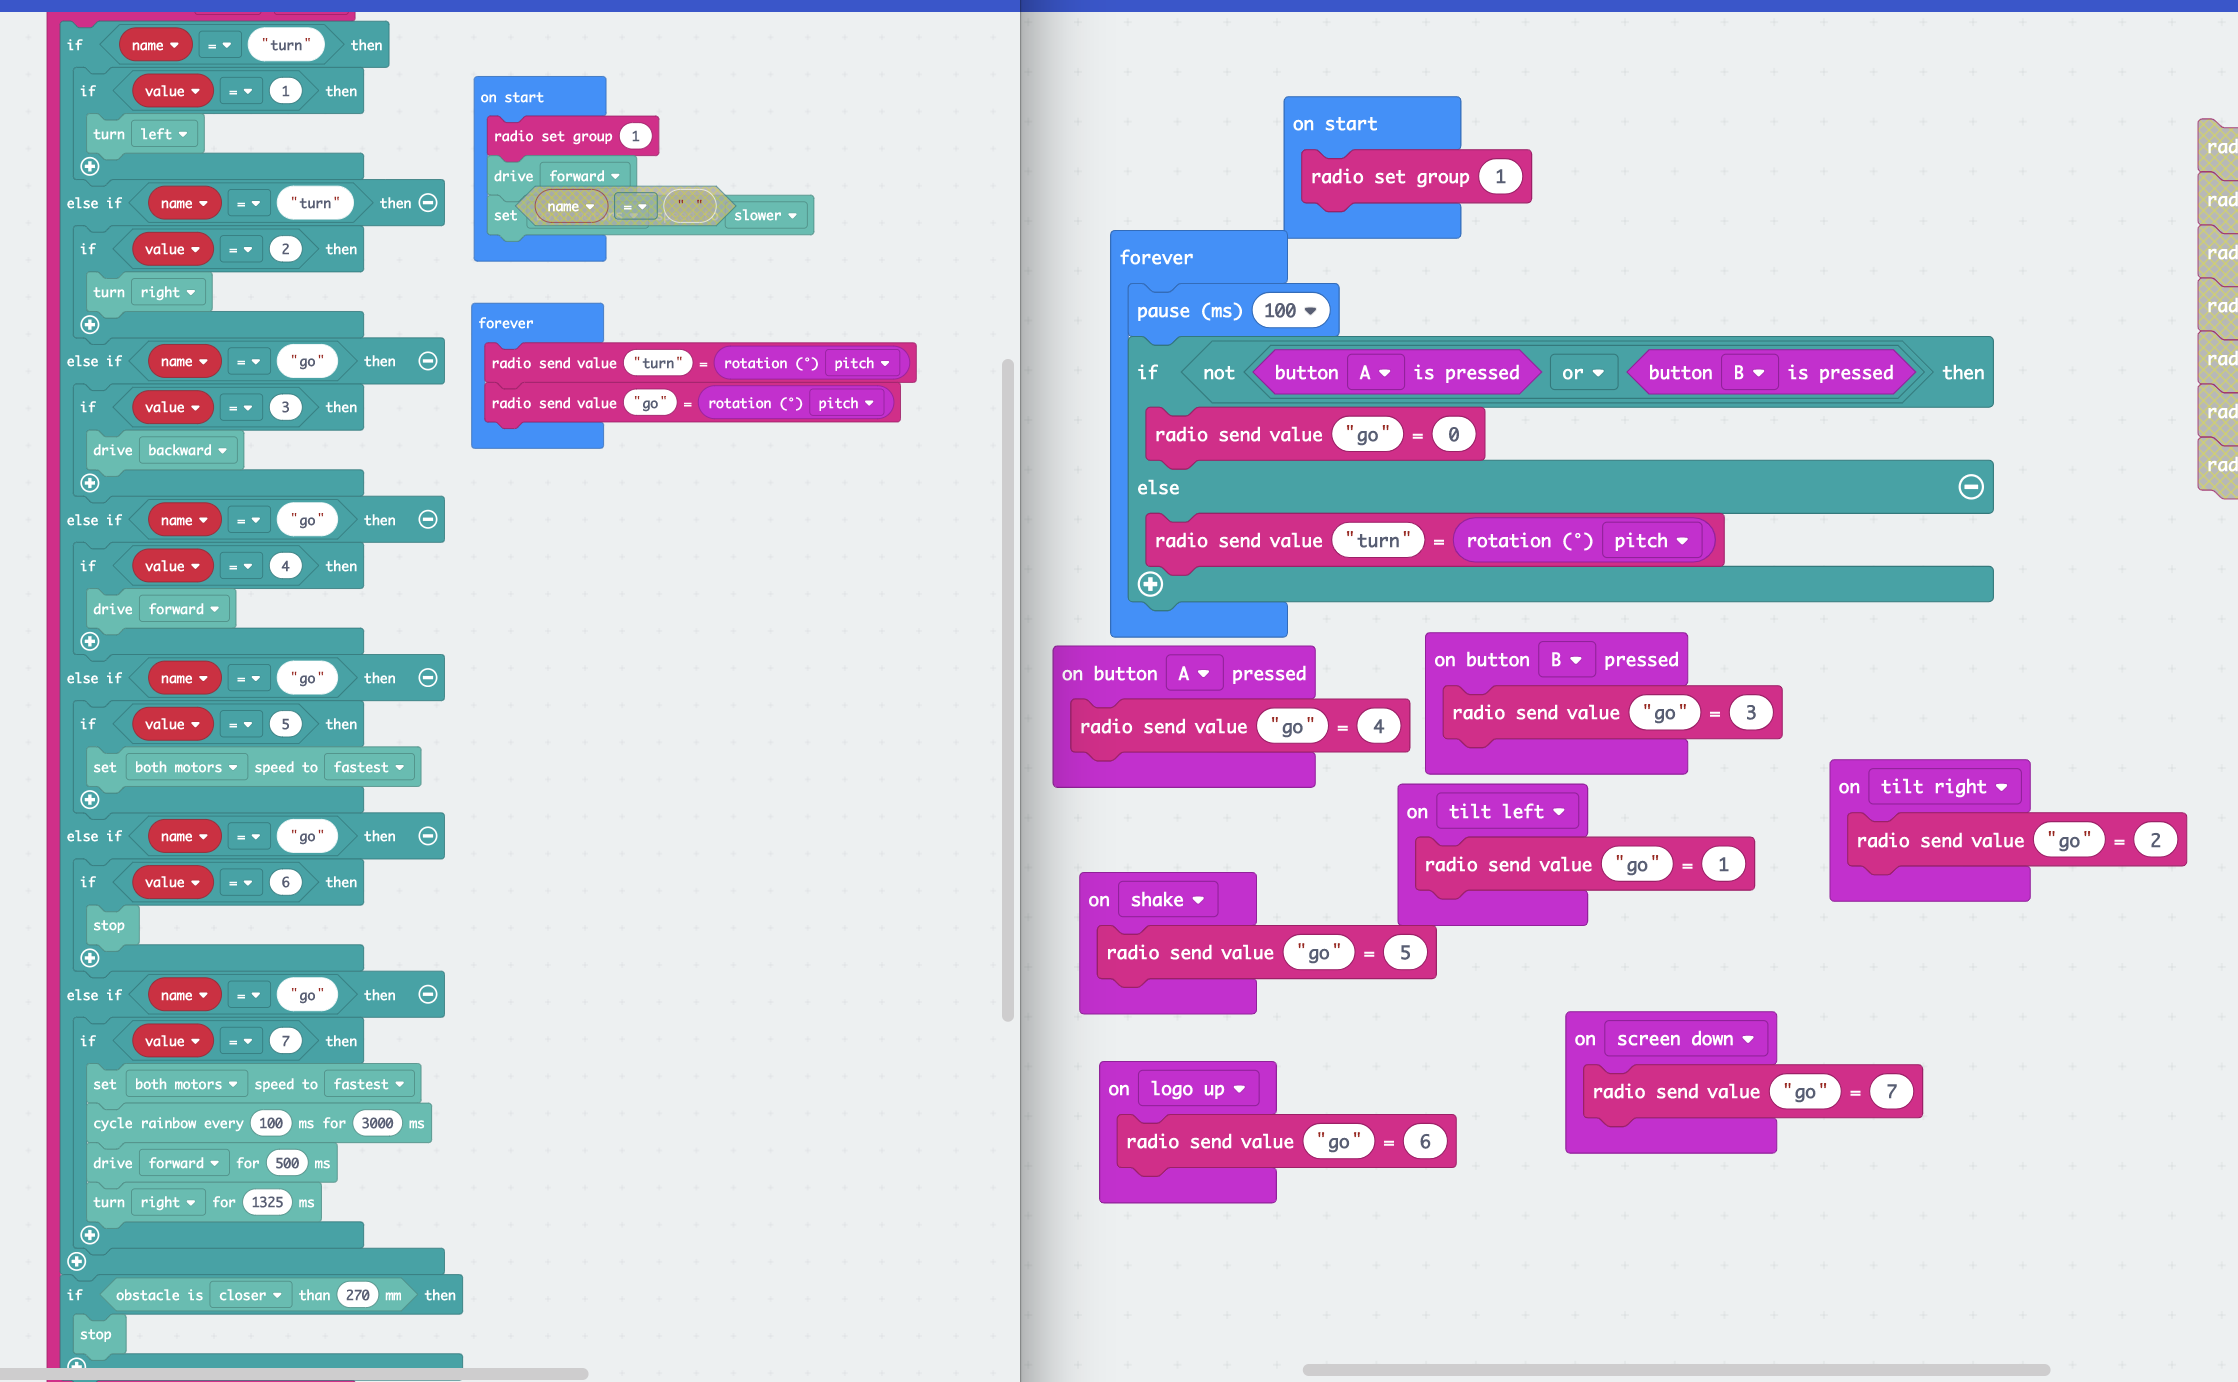Screen dimensions: 2238x1382
Task: Open the screen down gesture dropdown
Action: pyautogui.click(x=1748, y=1039)
